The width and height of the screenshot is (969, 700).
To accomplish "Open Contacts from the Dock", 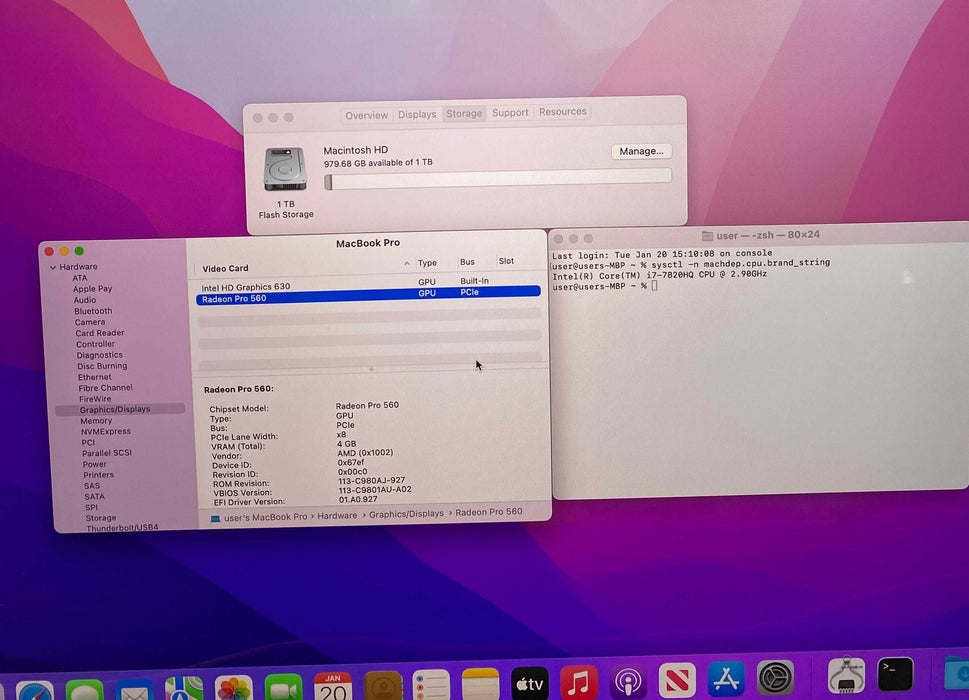I will [x=383, y=686].
